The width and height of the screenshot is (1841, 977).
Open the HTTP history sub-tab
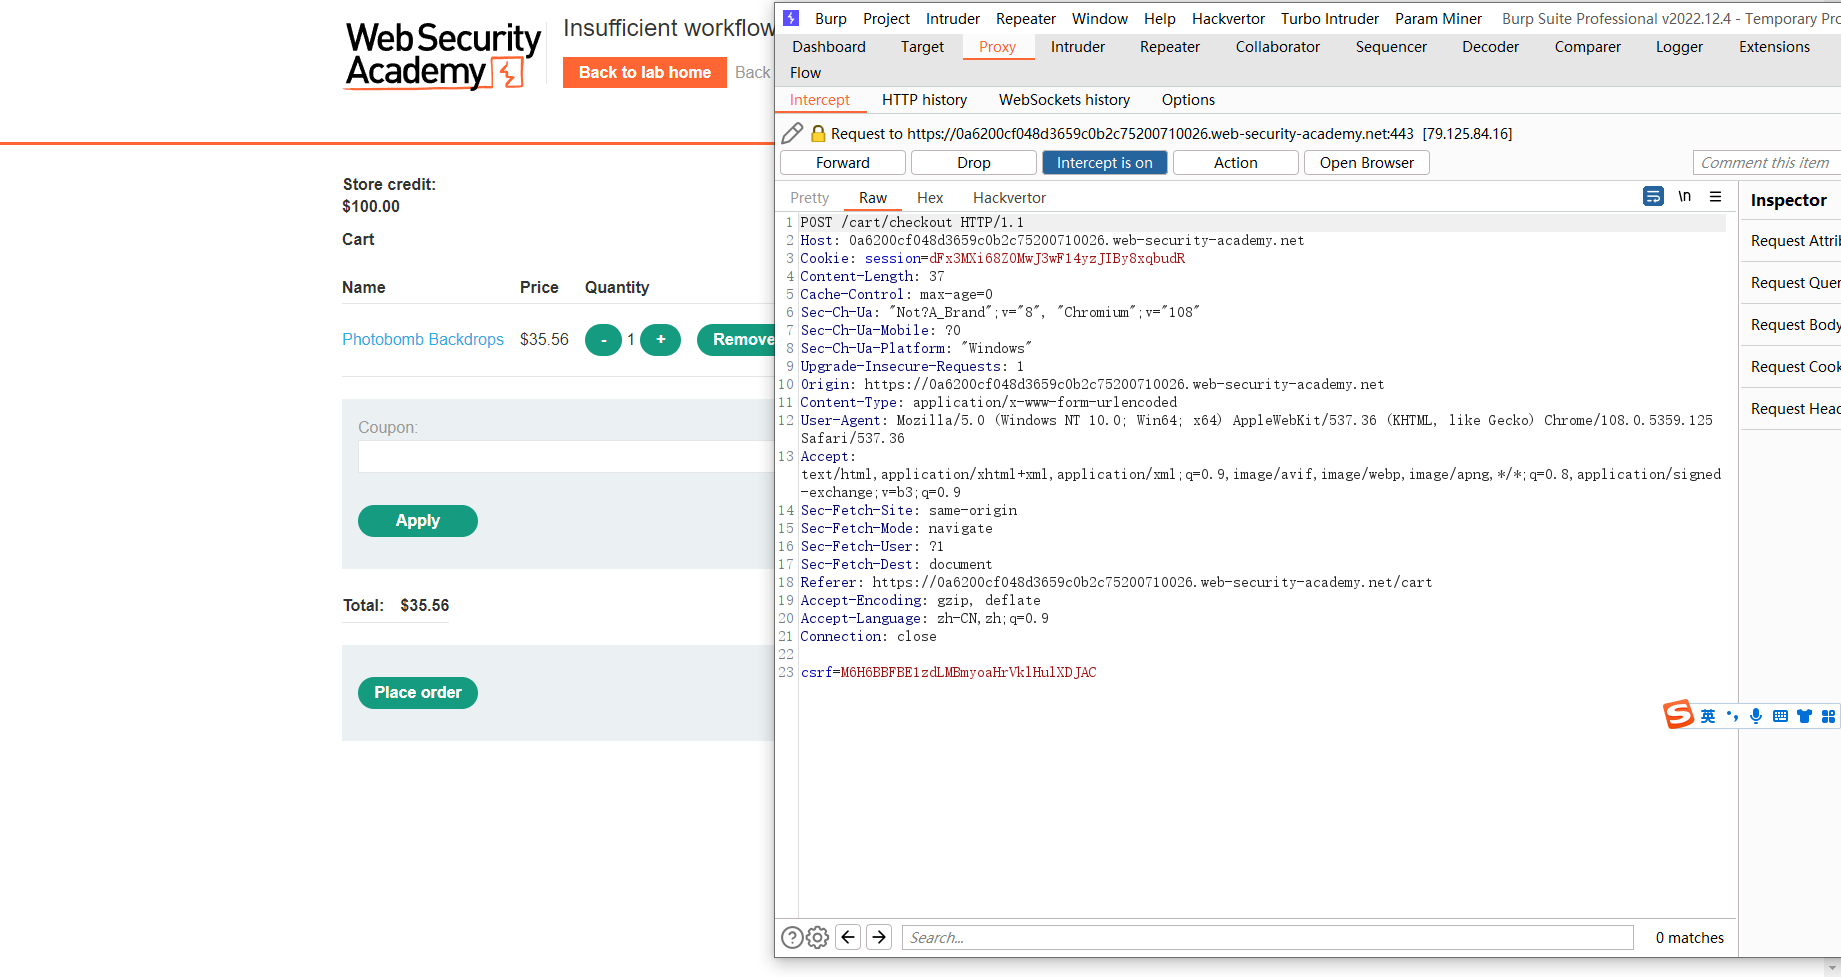[924, 100]
